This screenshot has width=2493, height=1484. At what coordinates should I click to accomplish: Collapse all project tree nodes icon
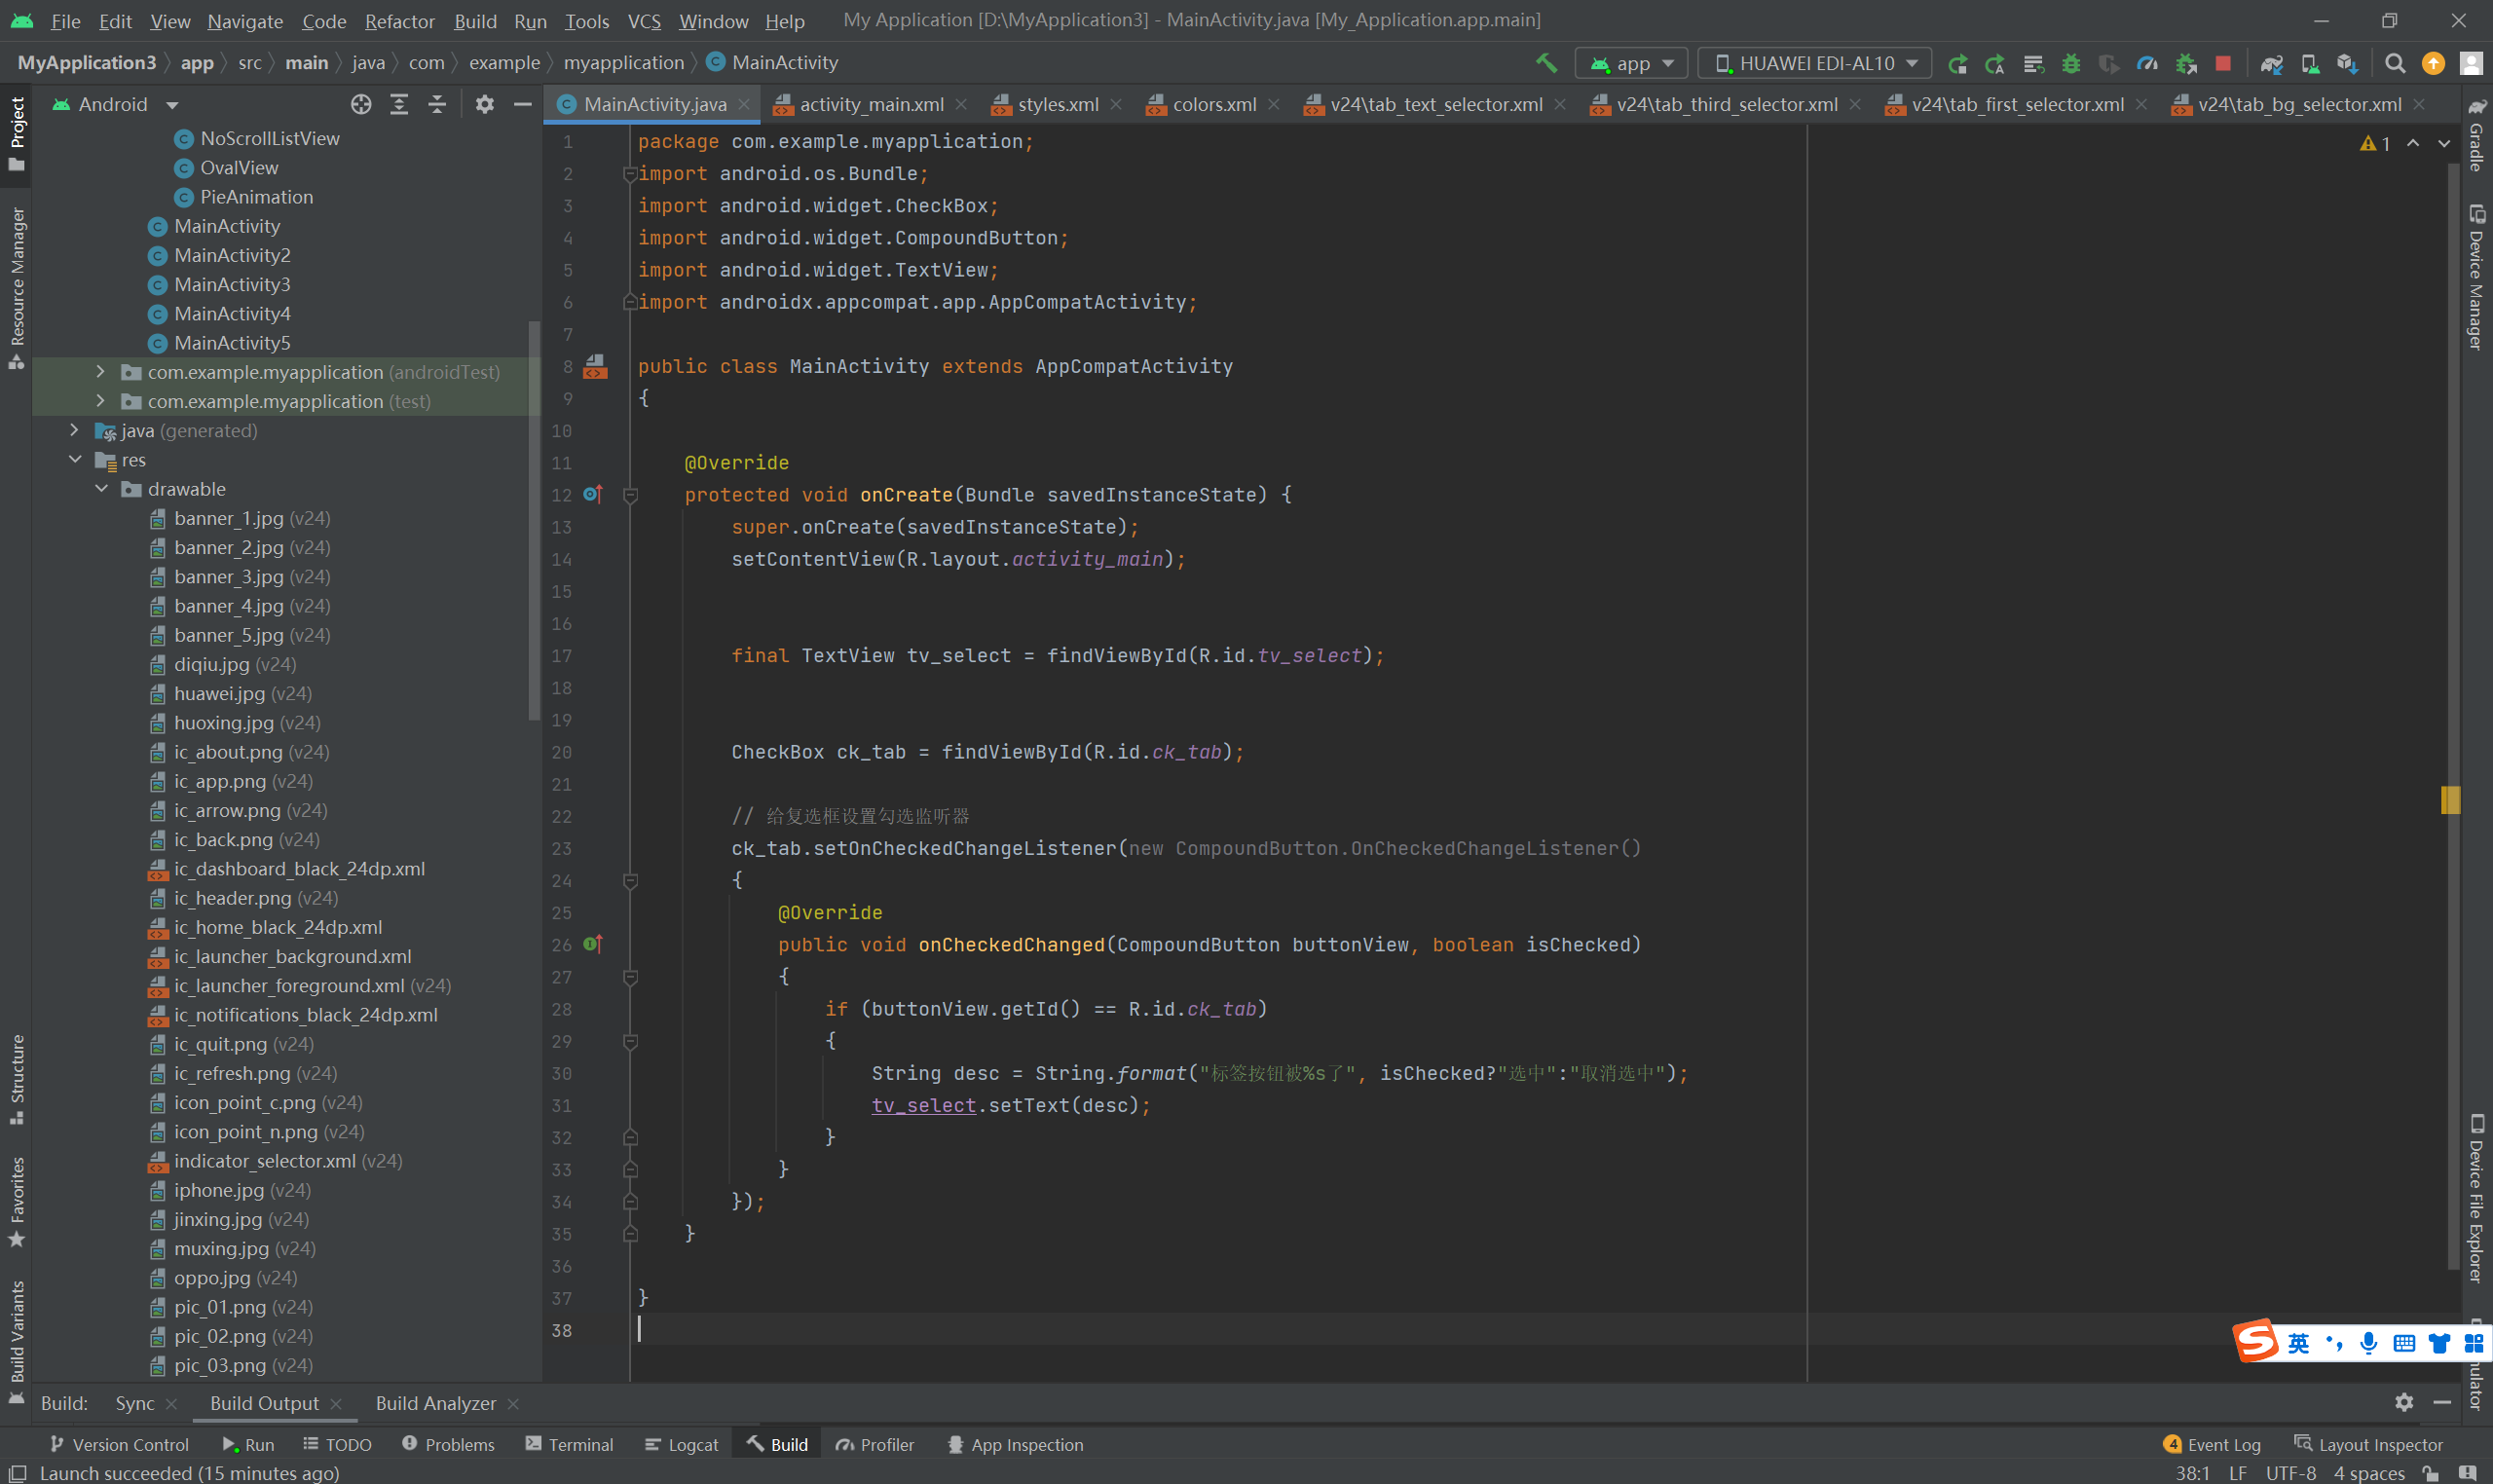coord(437,104)
